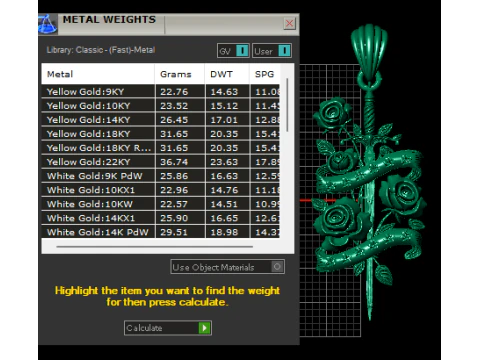This screenshot has width=480, height=360.
Task: Click the green Calculate arrow icon
Action: [204, 328]
